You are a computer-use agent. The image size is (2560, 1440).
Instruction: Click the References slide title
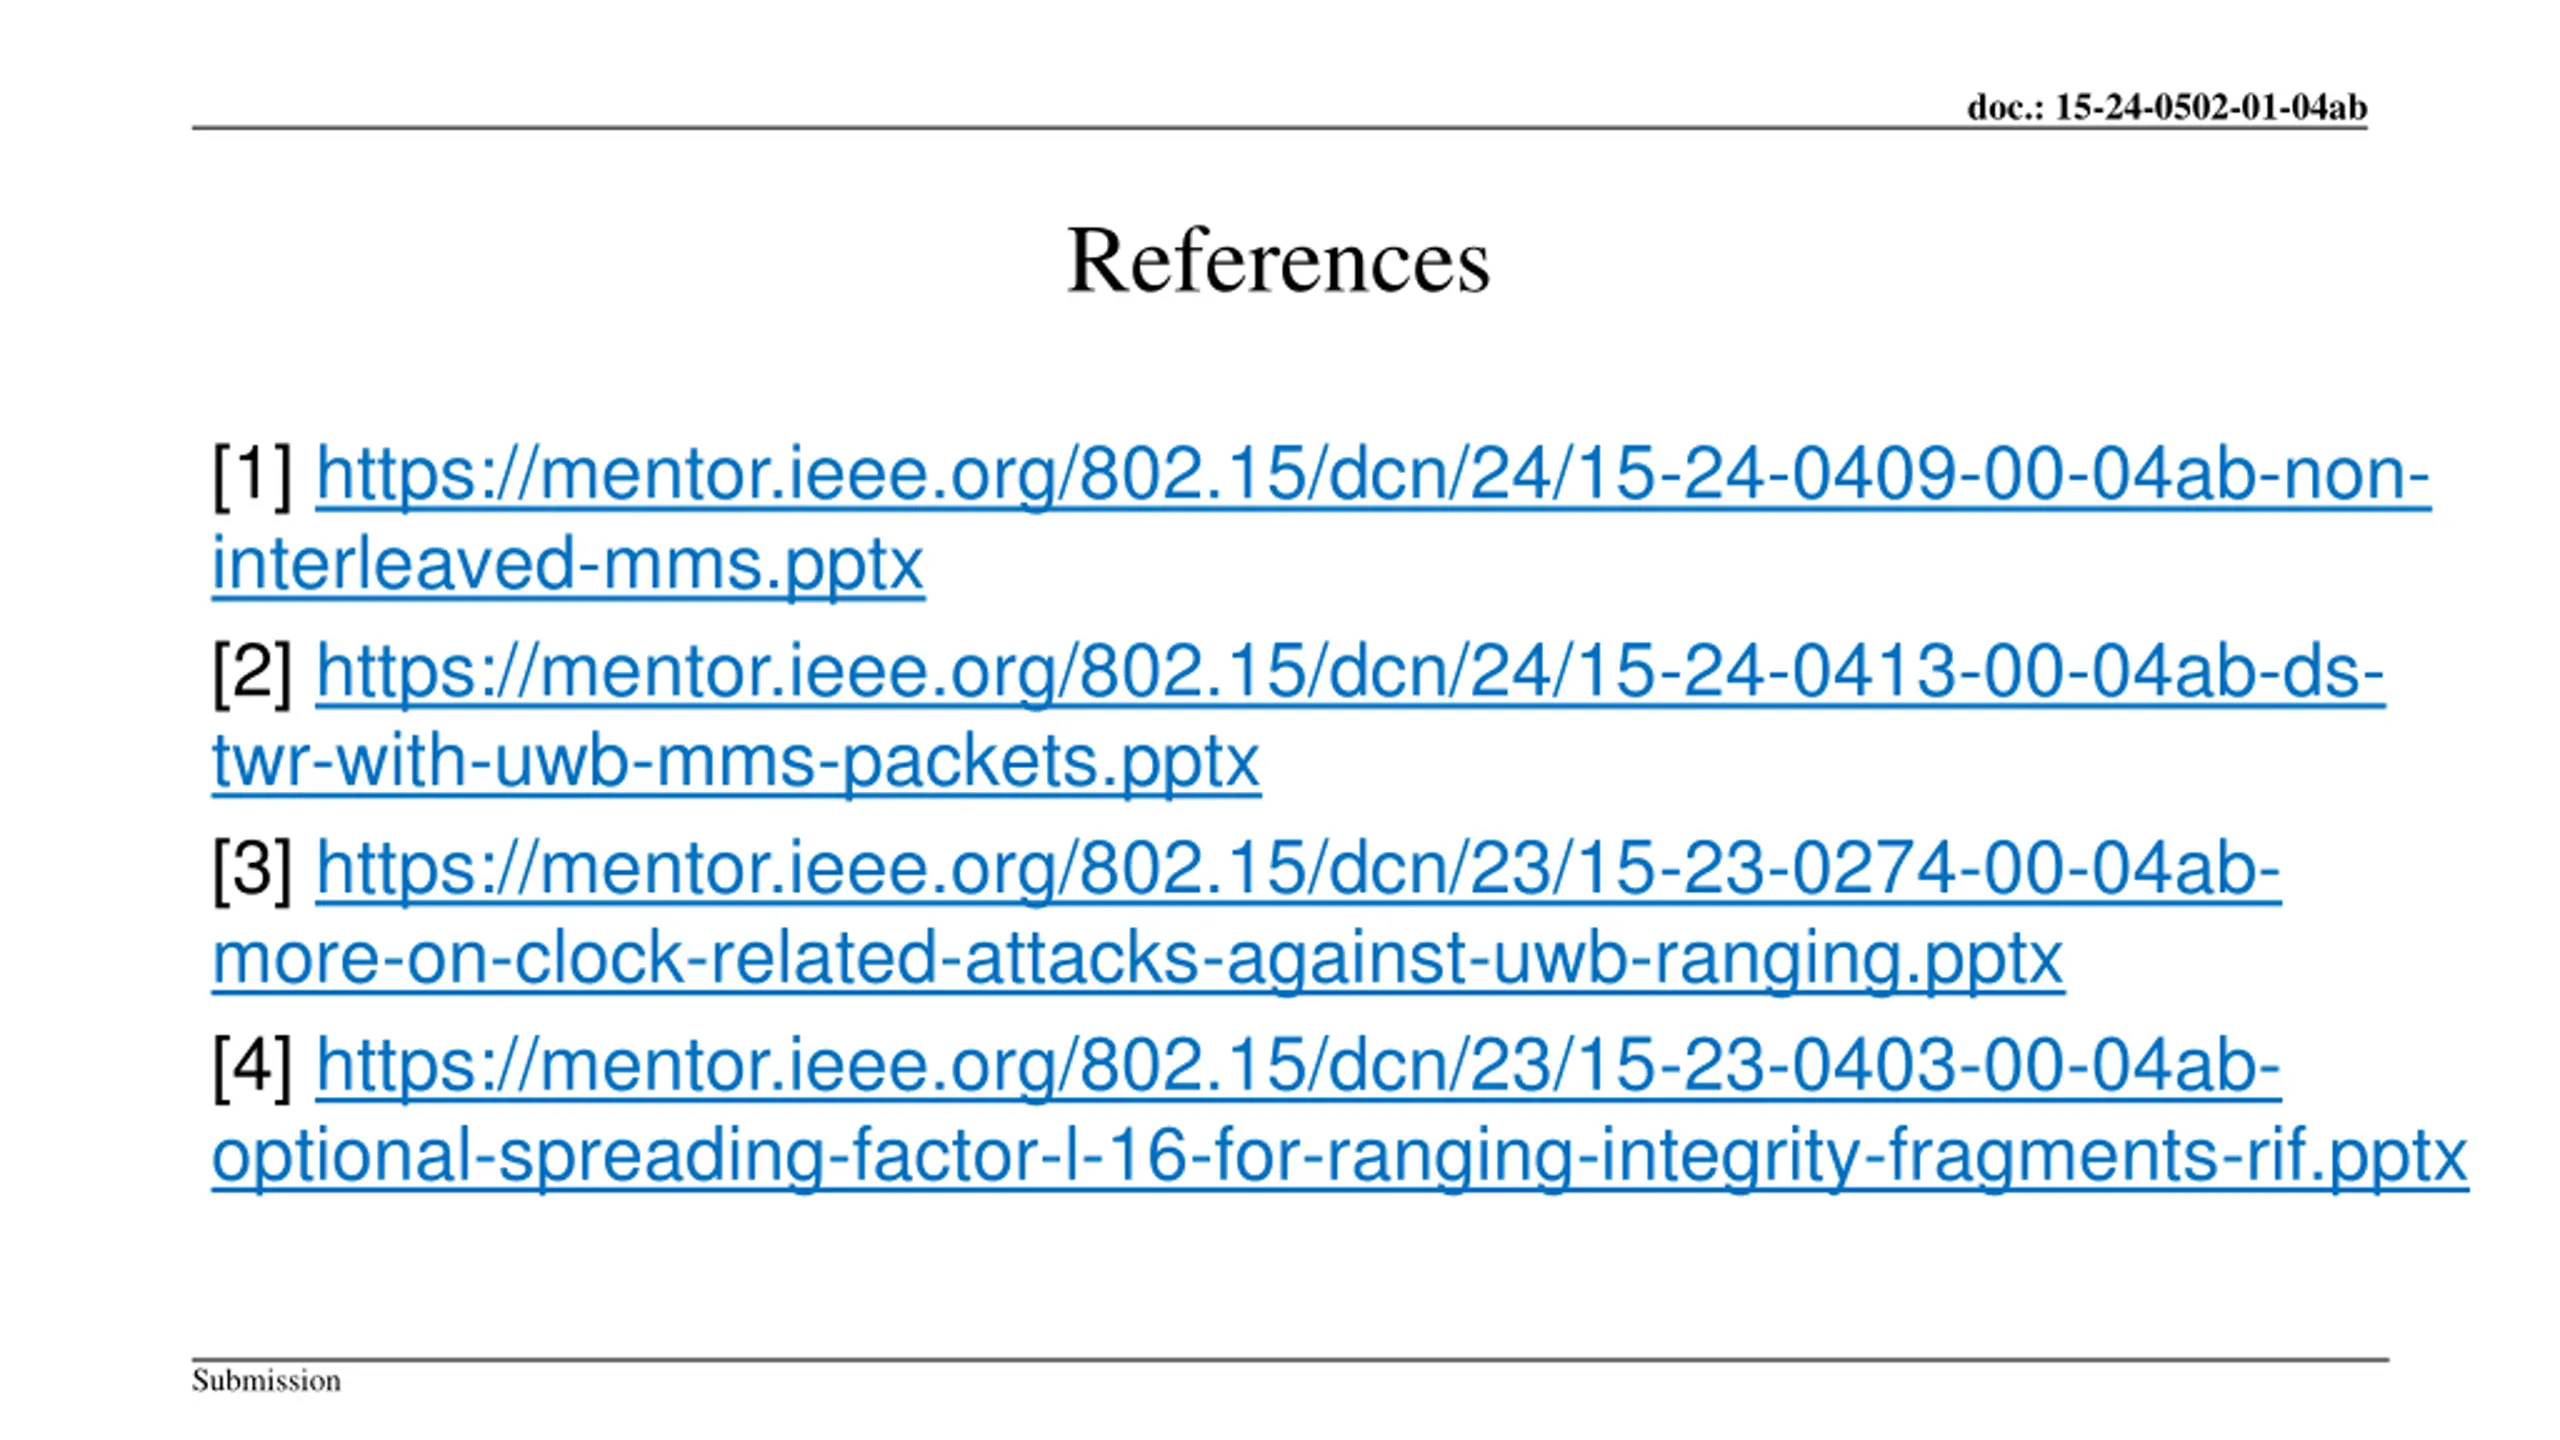pyautogui.click(x=1279, y=260)
